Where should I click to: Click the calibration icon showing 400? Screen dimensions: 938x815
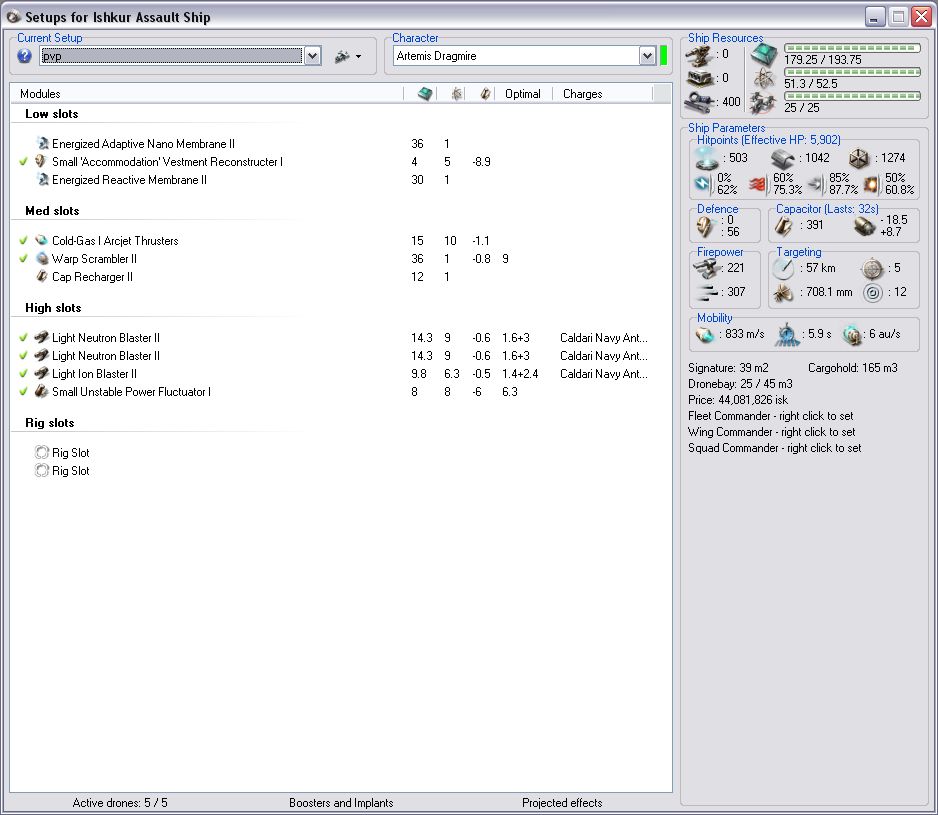coord(699,102)
